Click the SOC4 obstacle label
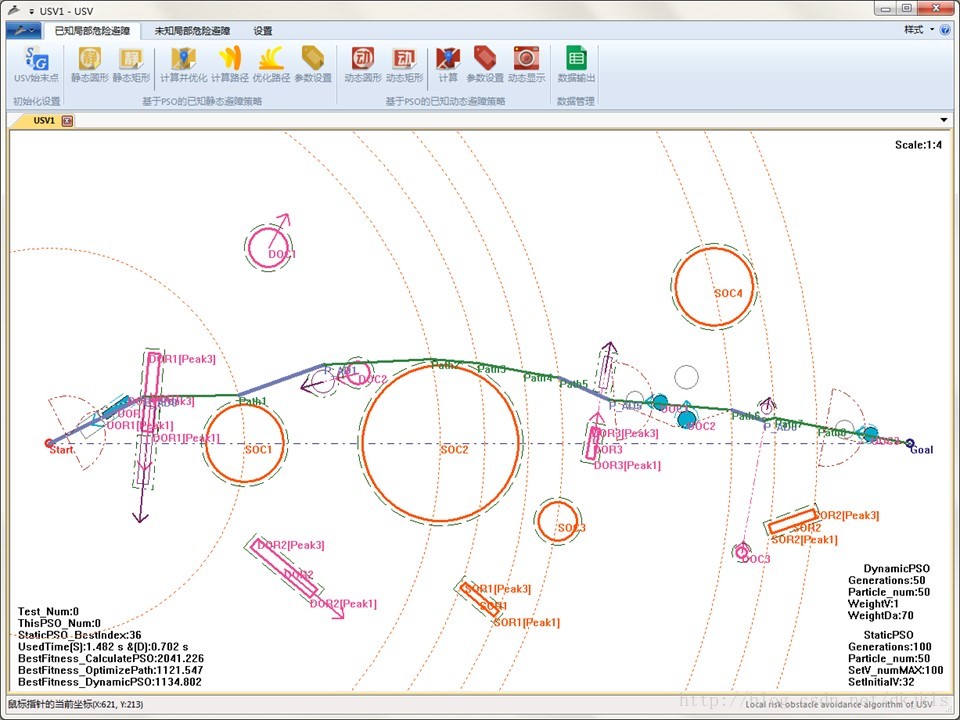Screen dimensions: 960x720 [x=728, y=293]
